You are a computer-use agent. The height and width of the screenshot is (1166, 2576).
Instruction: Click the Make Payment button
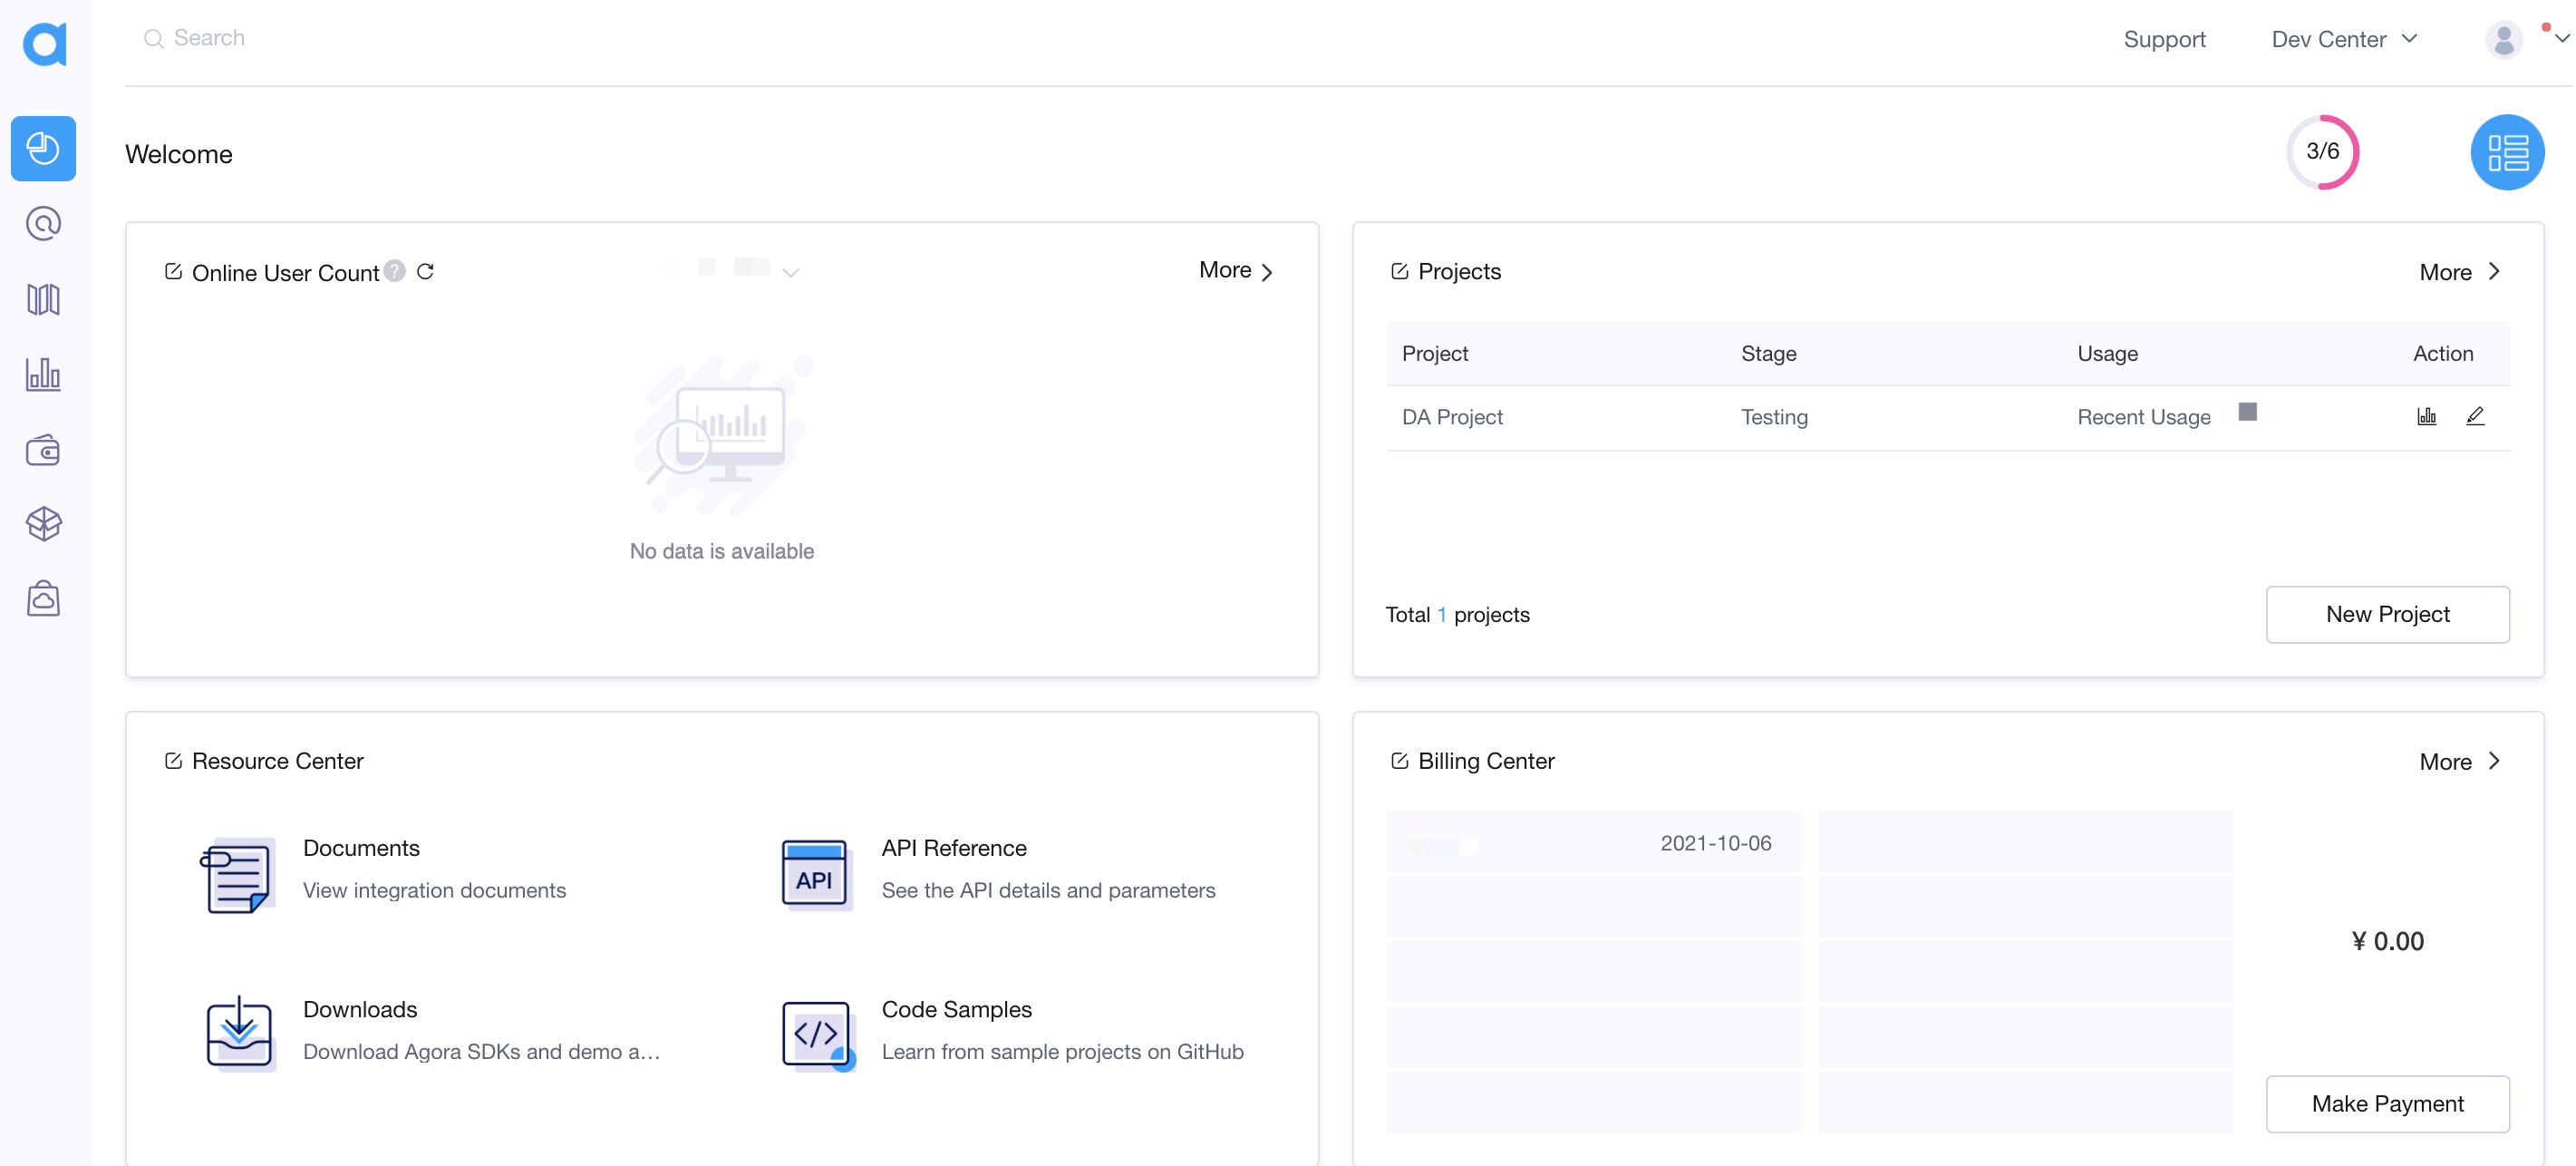(2387, 1104)
